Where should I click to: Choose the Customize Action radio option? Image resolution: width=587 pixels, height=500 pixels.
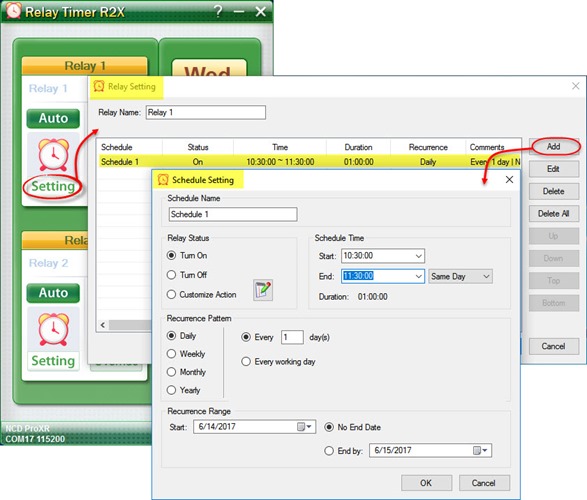coord(171,295)
